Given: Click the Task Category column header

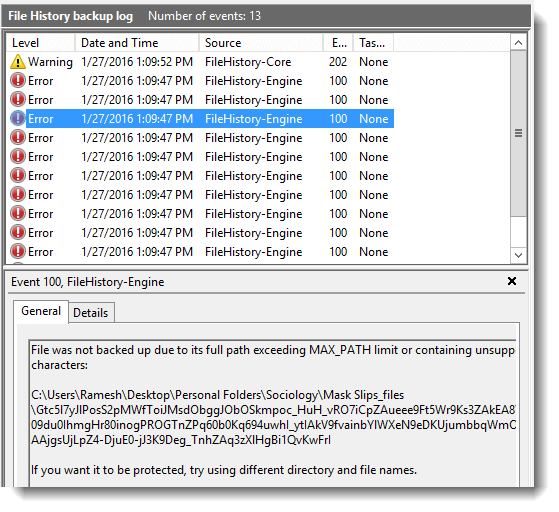Looking at the screenshot, I should coord(373,43).
